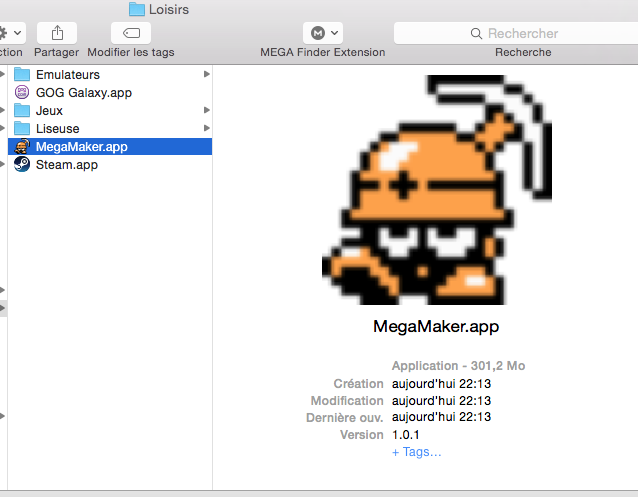
Task: Select GOG Galaxy.app in the list
Action: (x=110, y=92)
